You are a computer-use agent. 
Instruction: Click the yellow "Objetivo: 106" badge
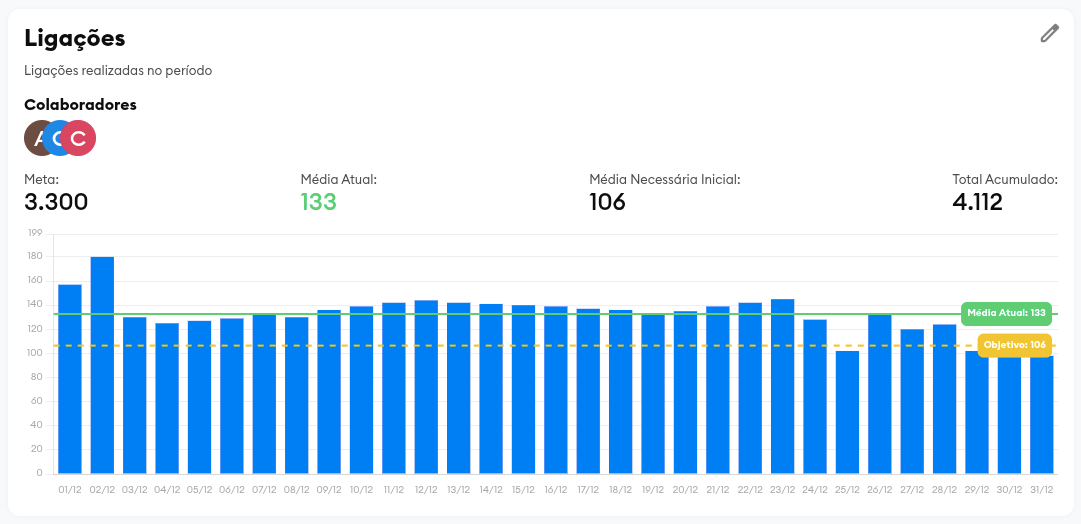click(1014, 345)
